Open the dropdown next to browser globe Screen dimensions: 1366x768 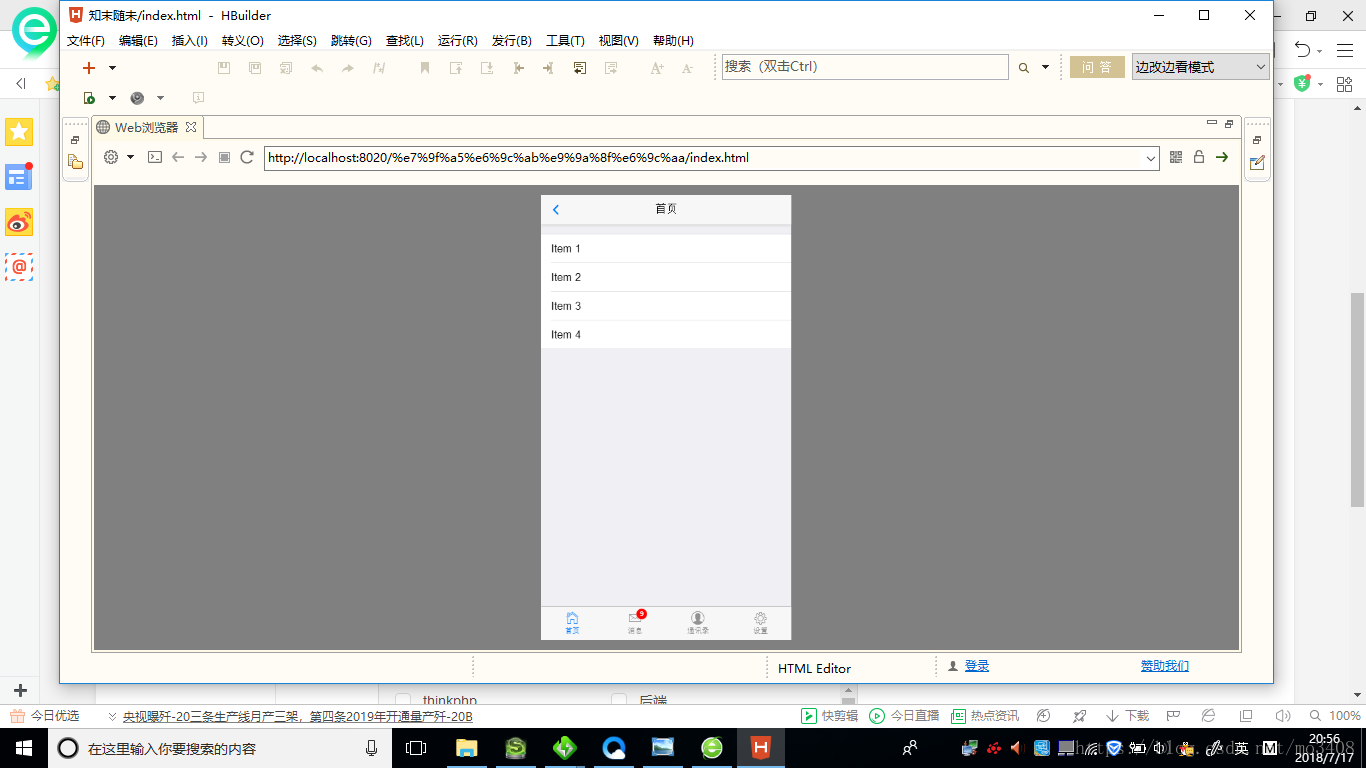160,98
